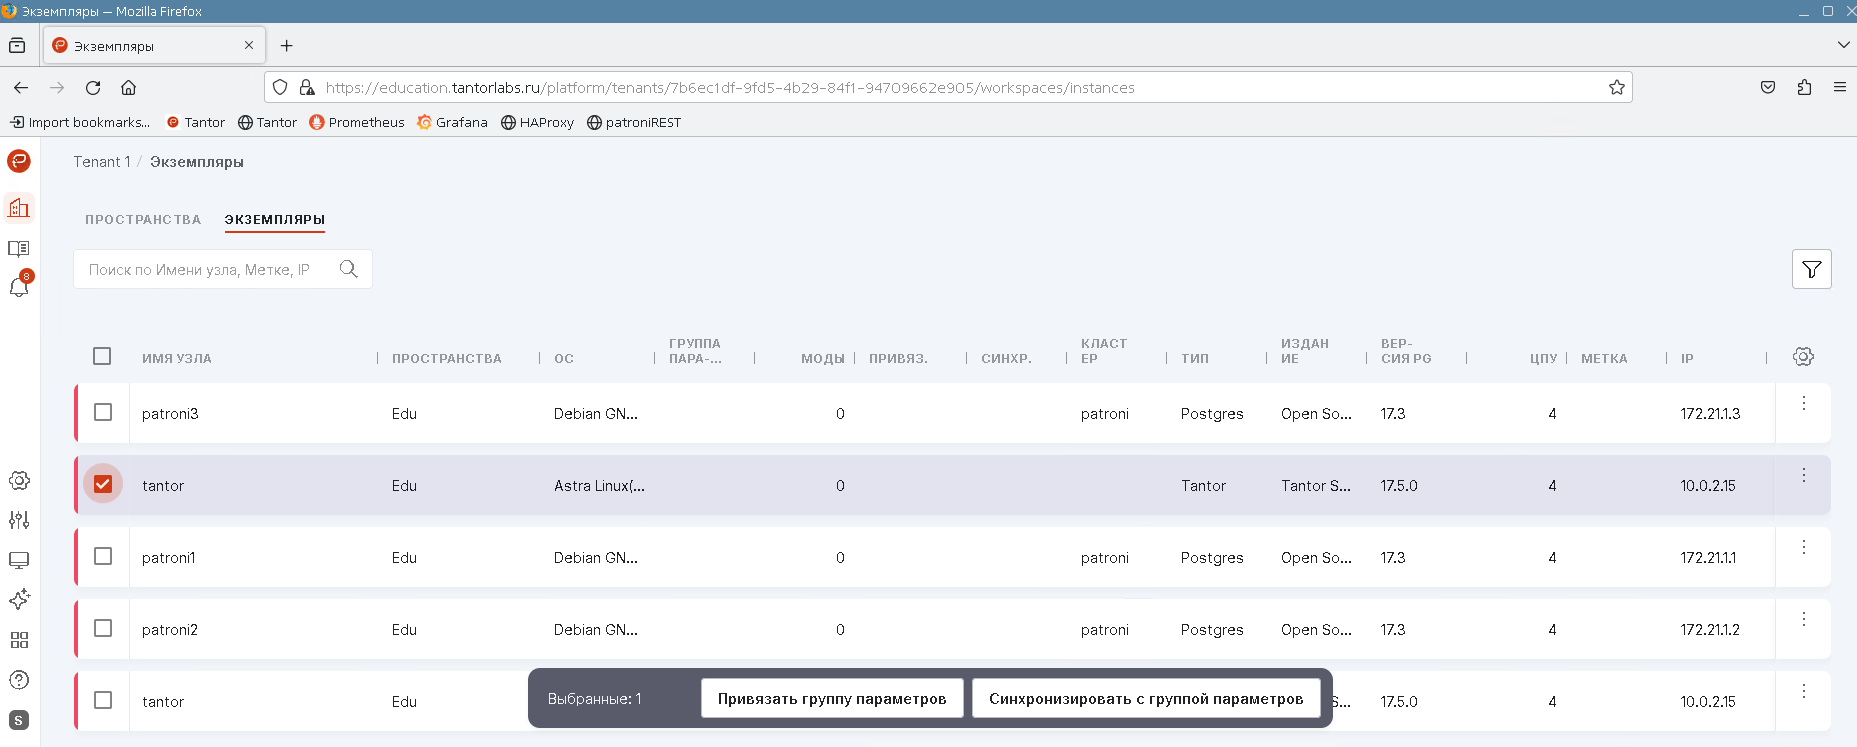Screen dimensions: 1857x747
Task: Toggle the select-all header checkbox
Action: [x=102, y=356]
